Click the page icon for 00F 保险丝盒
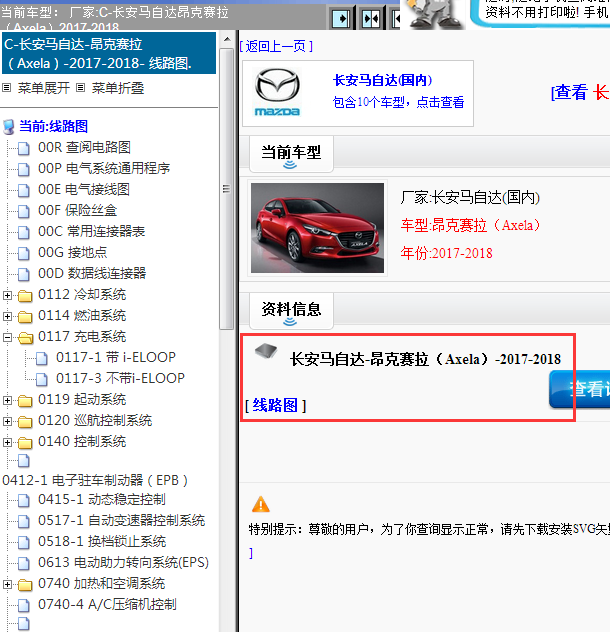Screen dimensions: 610x632 (24, 211)
